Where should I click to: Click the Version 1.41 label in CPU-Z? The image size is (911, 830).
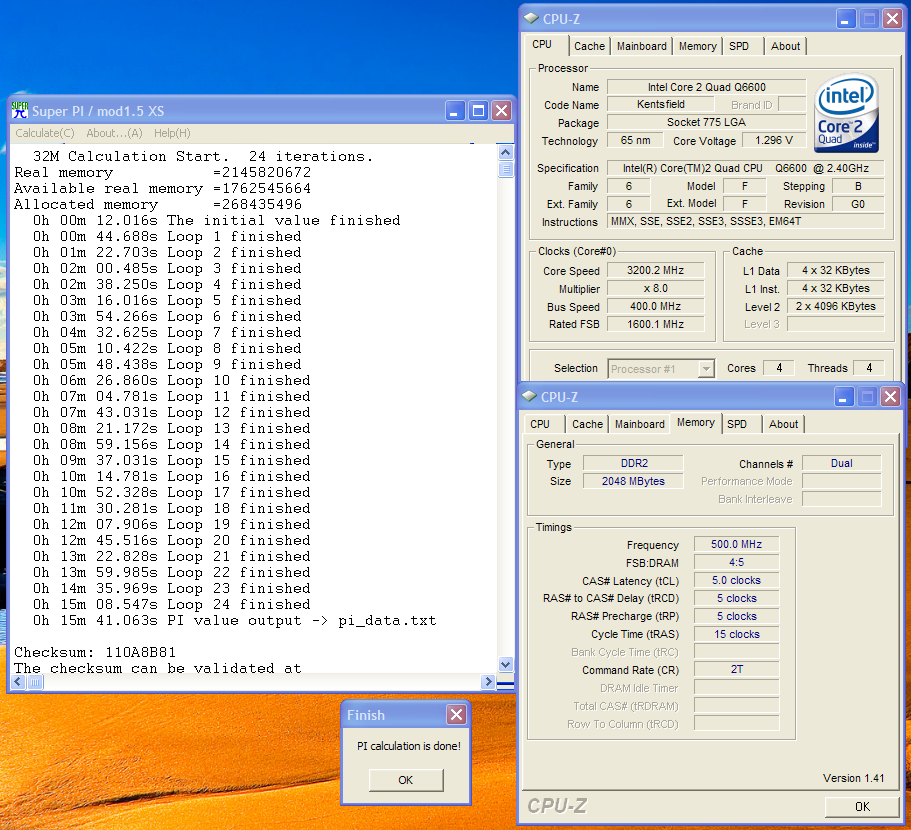[x=853, y=778]
